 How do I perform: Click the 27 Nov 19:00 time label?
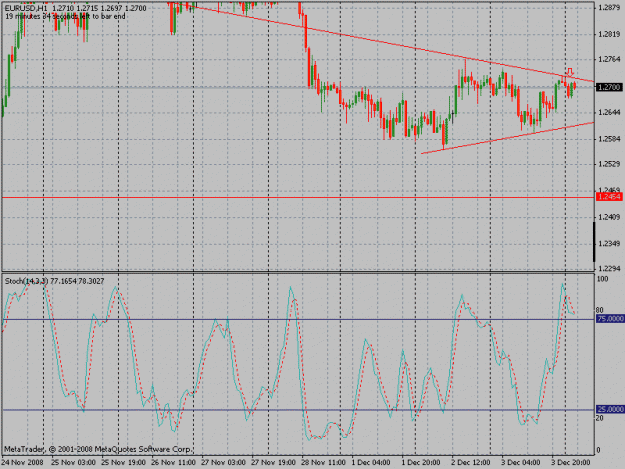click(273, 462)
